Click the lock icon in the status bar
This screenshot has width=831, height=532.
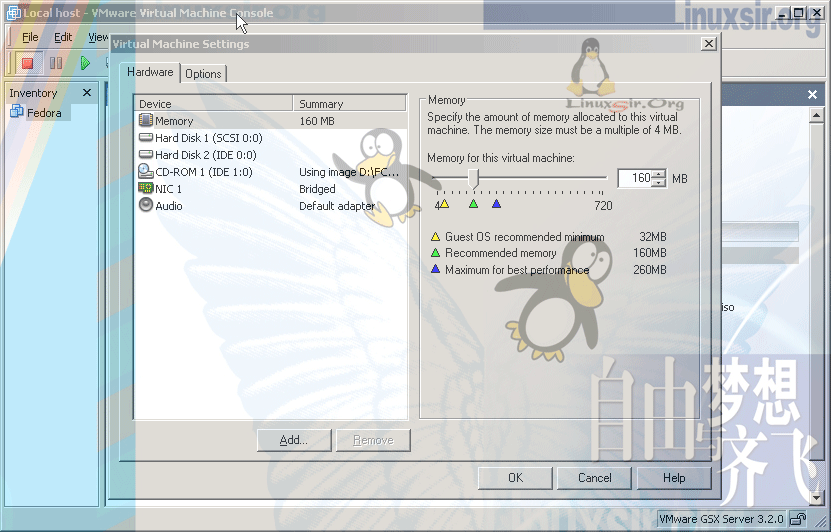[x=798, y=518]
